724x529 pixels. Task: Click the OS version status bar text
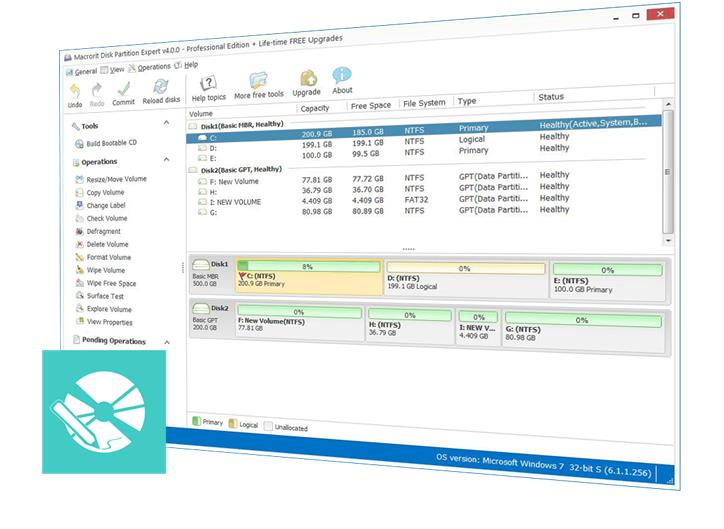[543, 465]
